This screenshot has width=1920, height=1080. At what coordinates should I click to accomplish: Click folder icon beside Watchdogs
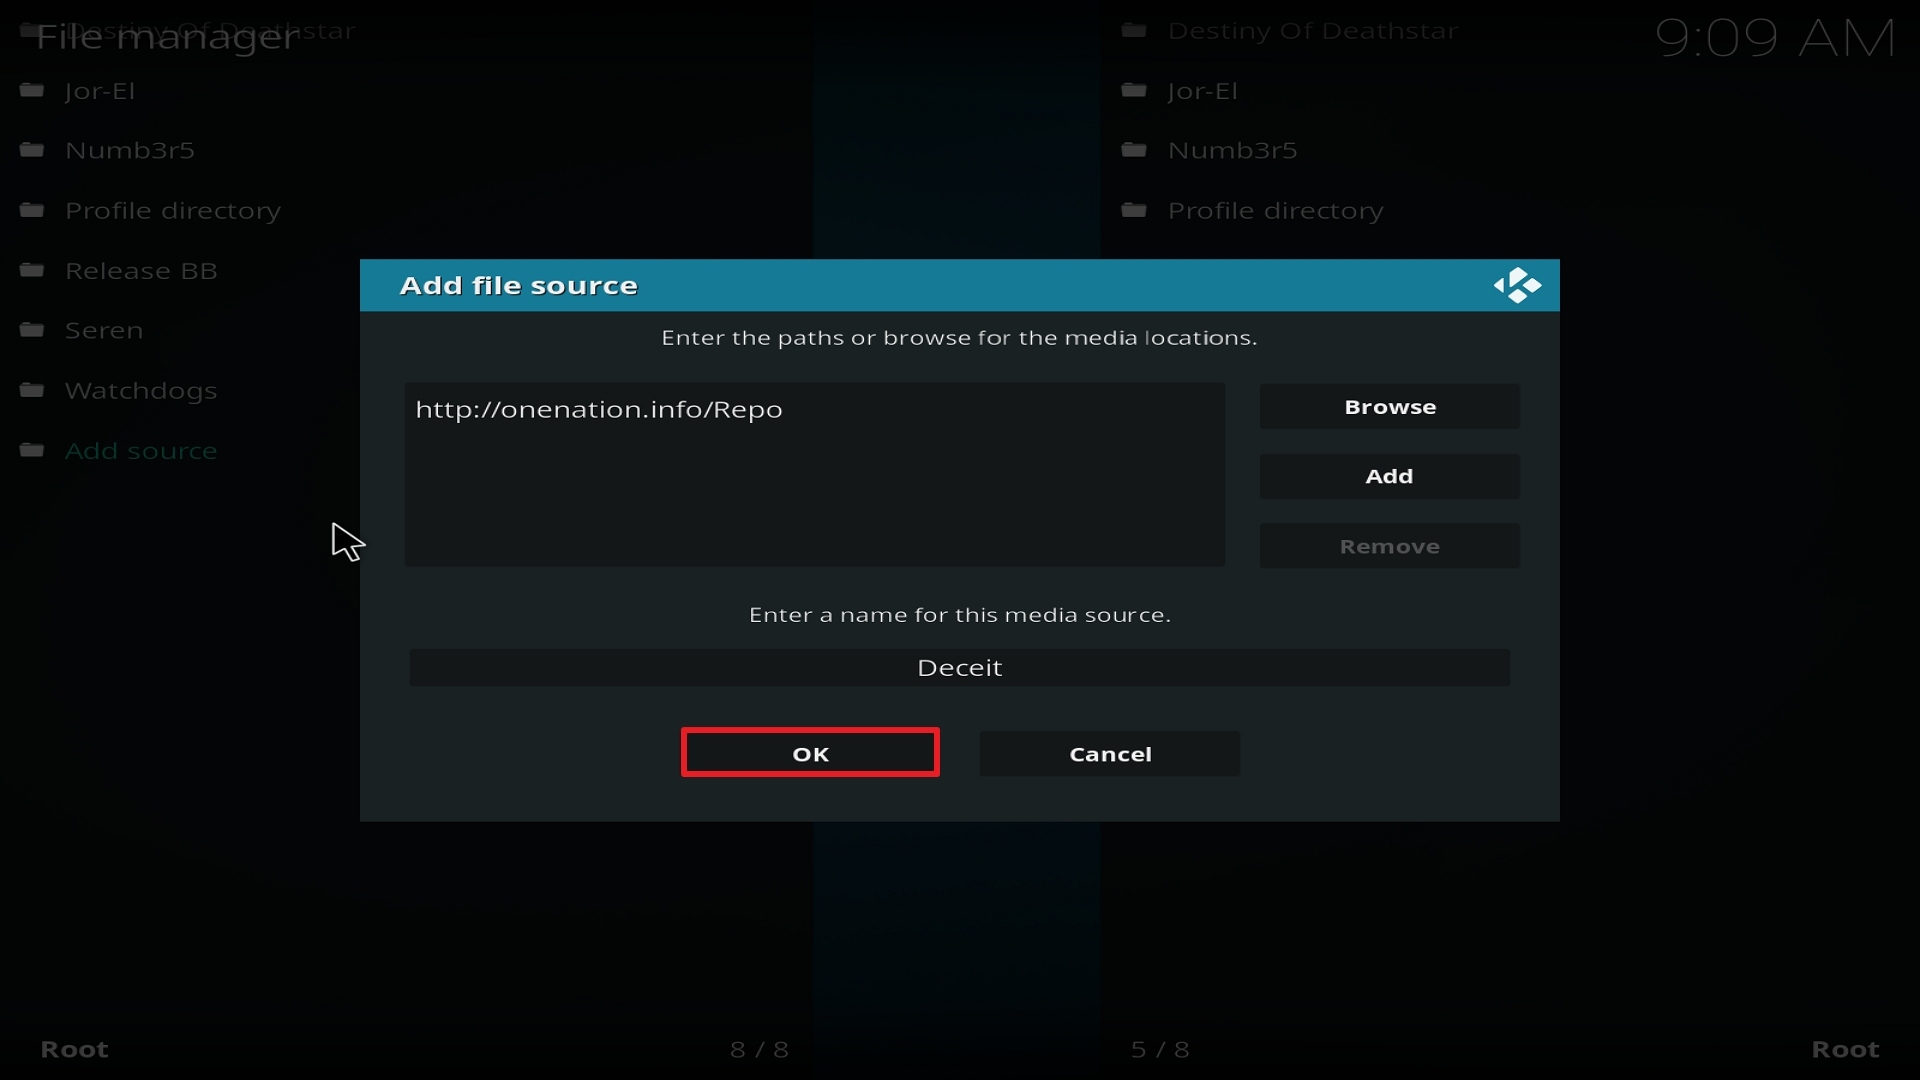tap(32, 390)
